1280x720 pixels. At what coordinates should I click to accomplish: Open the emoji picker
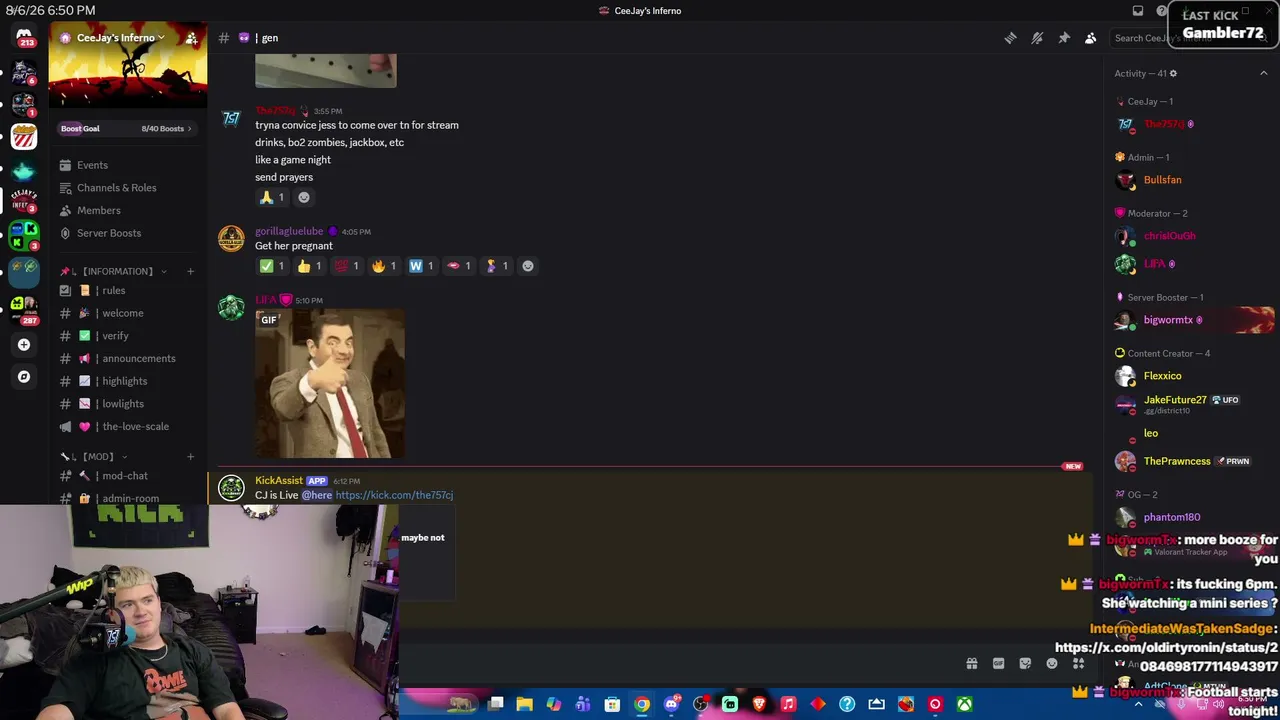coord(1052,663)
